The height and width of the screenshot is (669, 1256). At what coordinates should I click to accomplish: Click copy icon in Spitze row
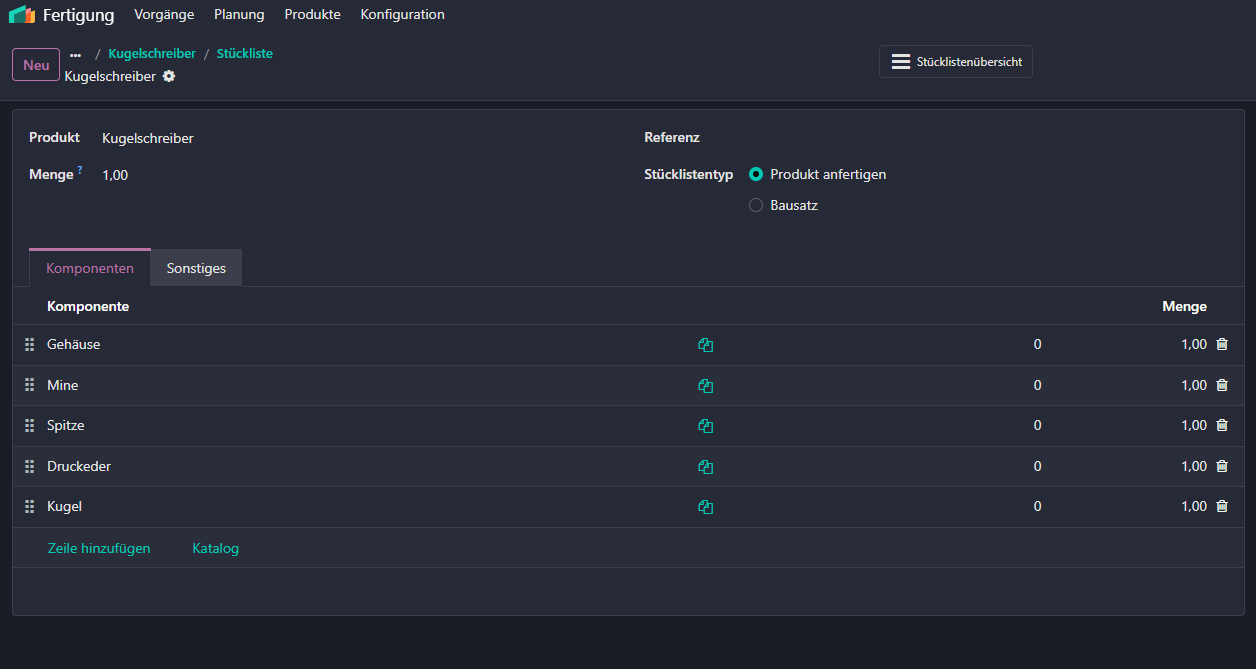click(706, 426)
